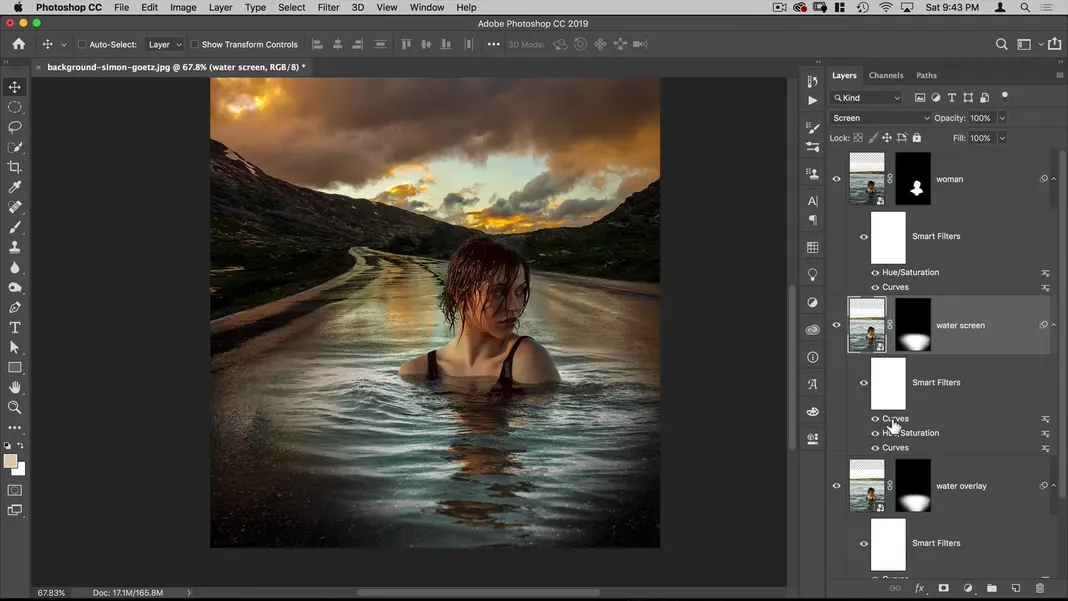Select the Path Selection tool
This screenshot has height=601, width=1068.
coord(14,348)
